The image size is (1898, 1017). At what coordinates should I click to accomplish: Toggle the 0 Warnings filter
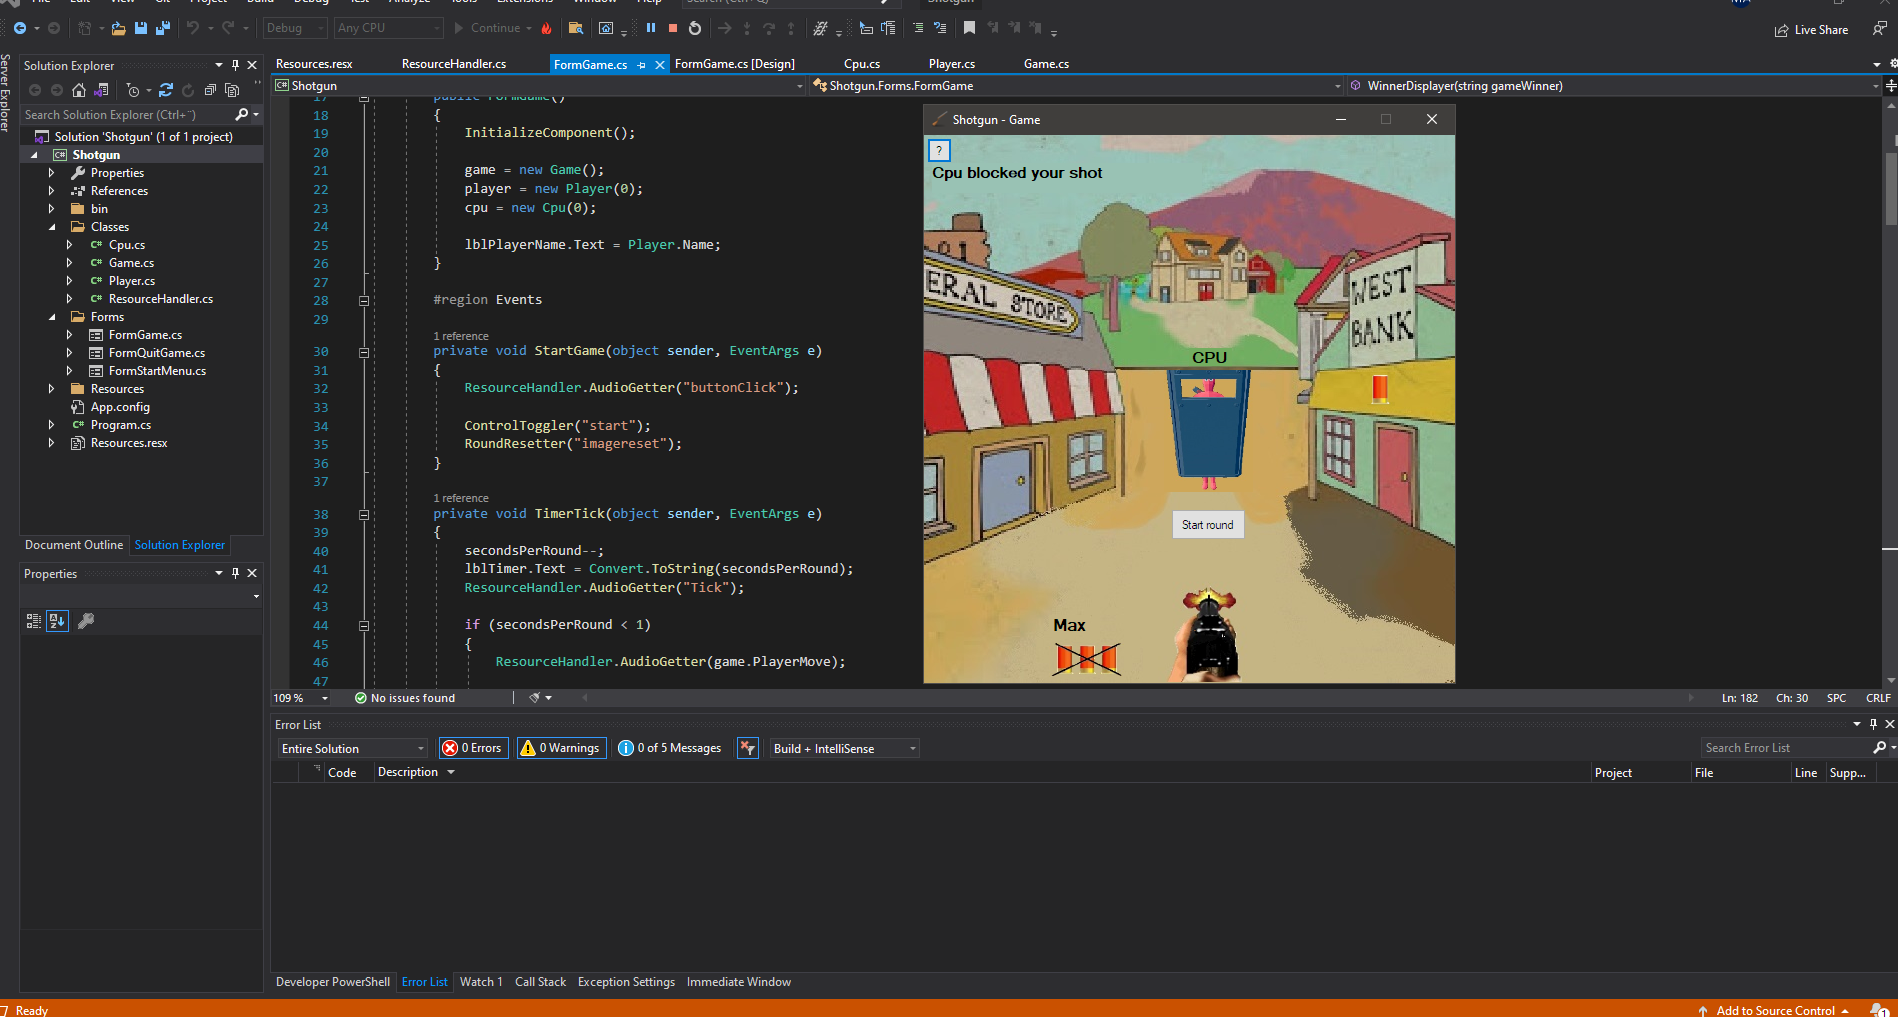point(561,747)
